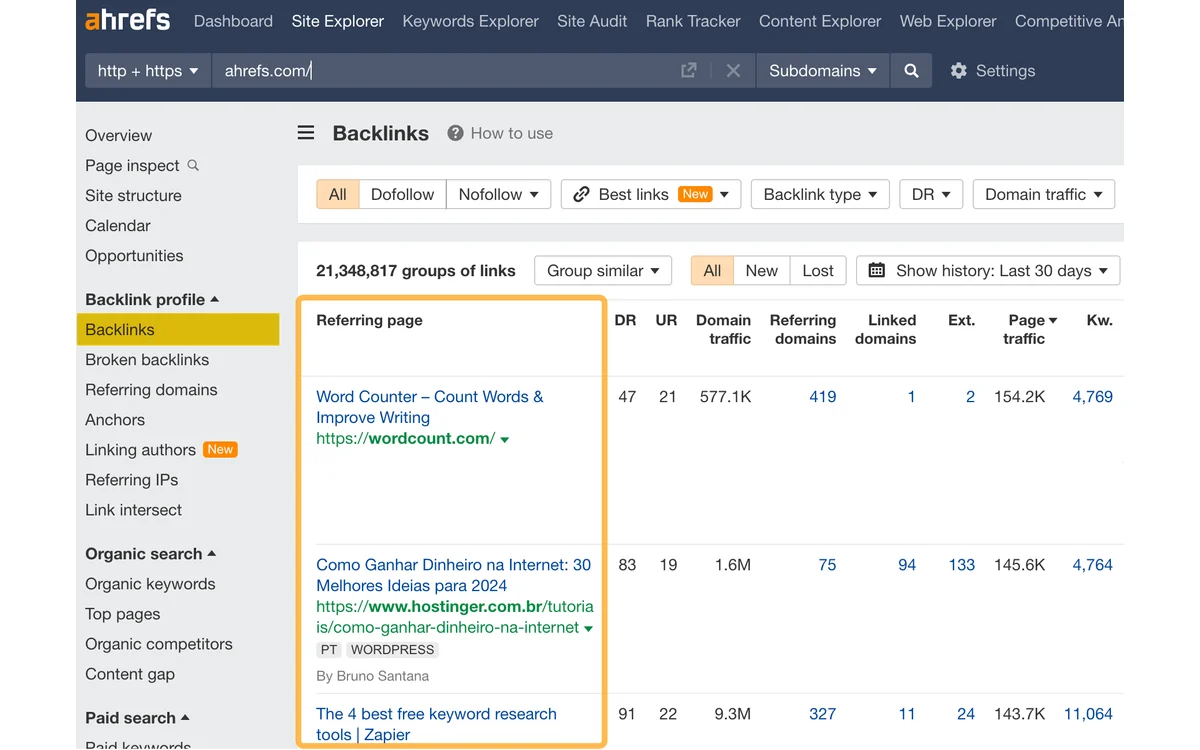Expand the hostinger.com.br URL arrow

point(588,629)
